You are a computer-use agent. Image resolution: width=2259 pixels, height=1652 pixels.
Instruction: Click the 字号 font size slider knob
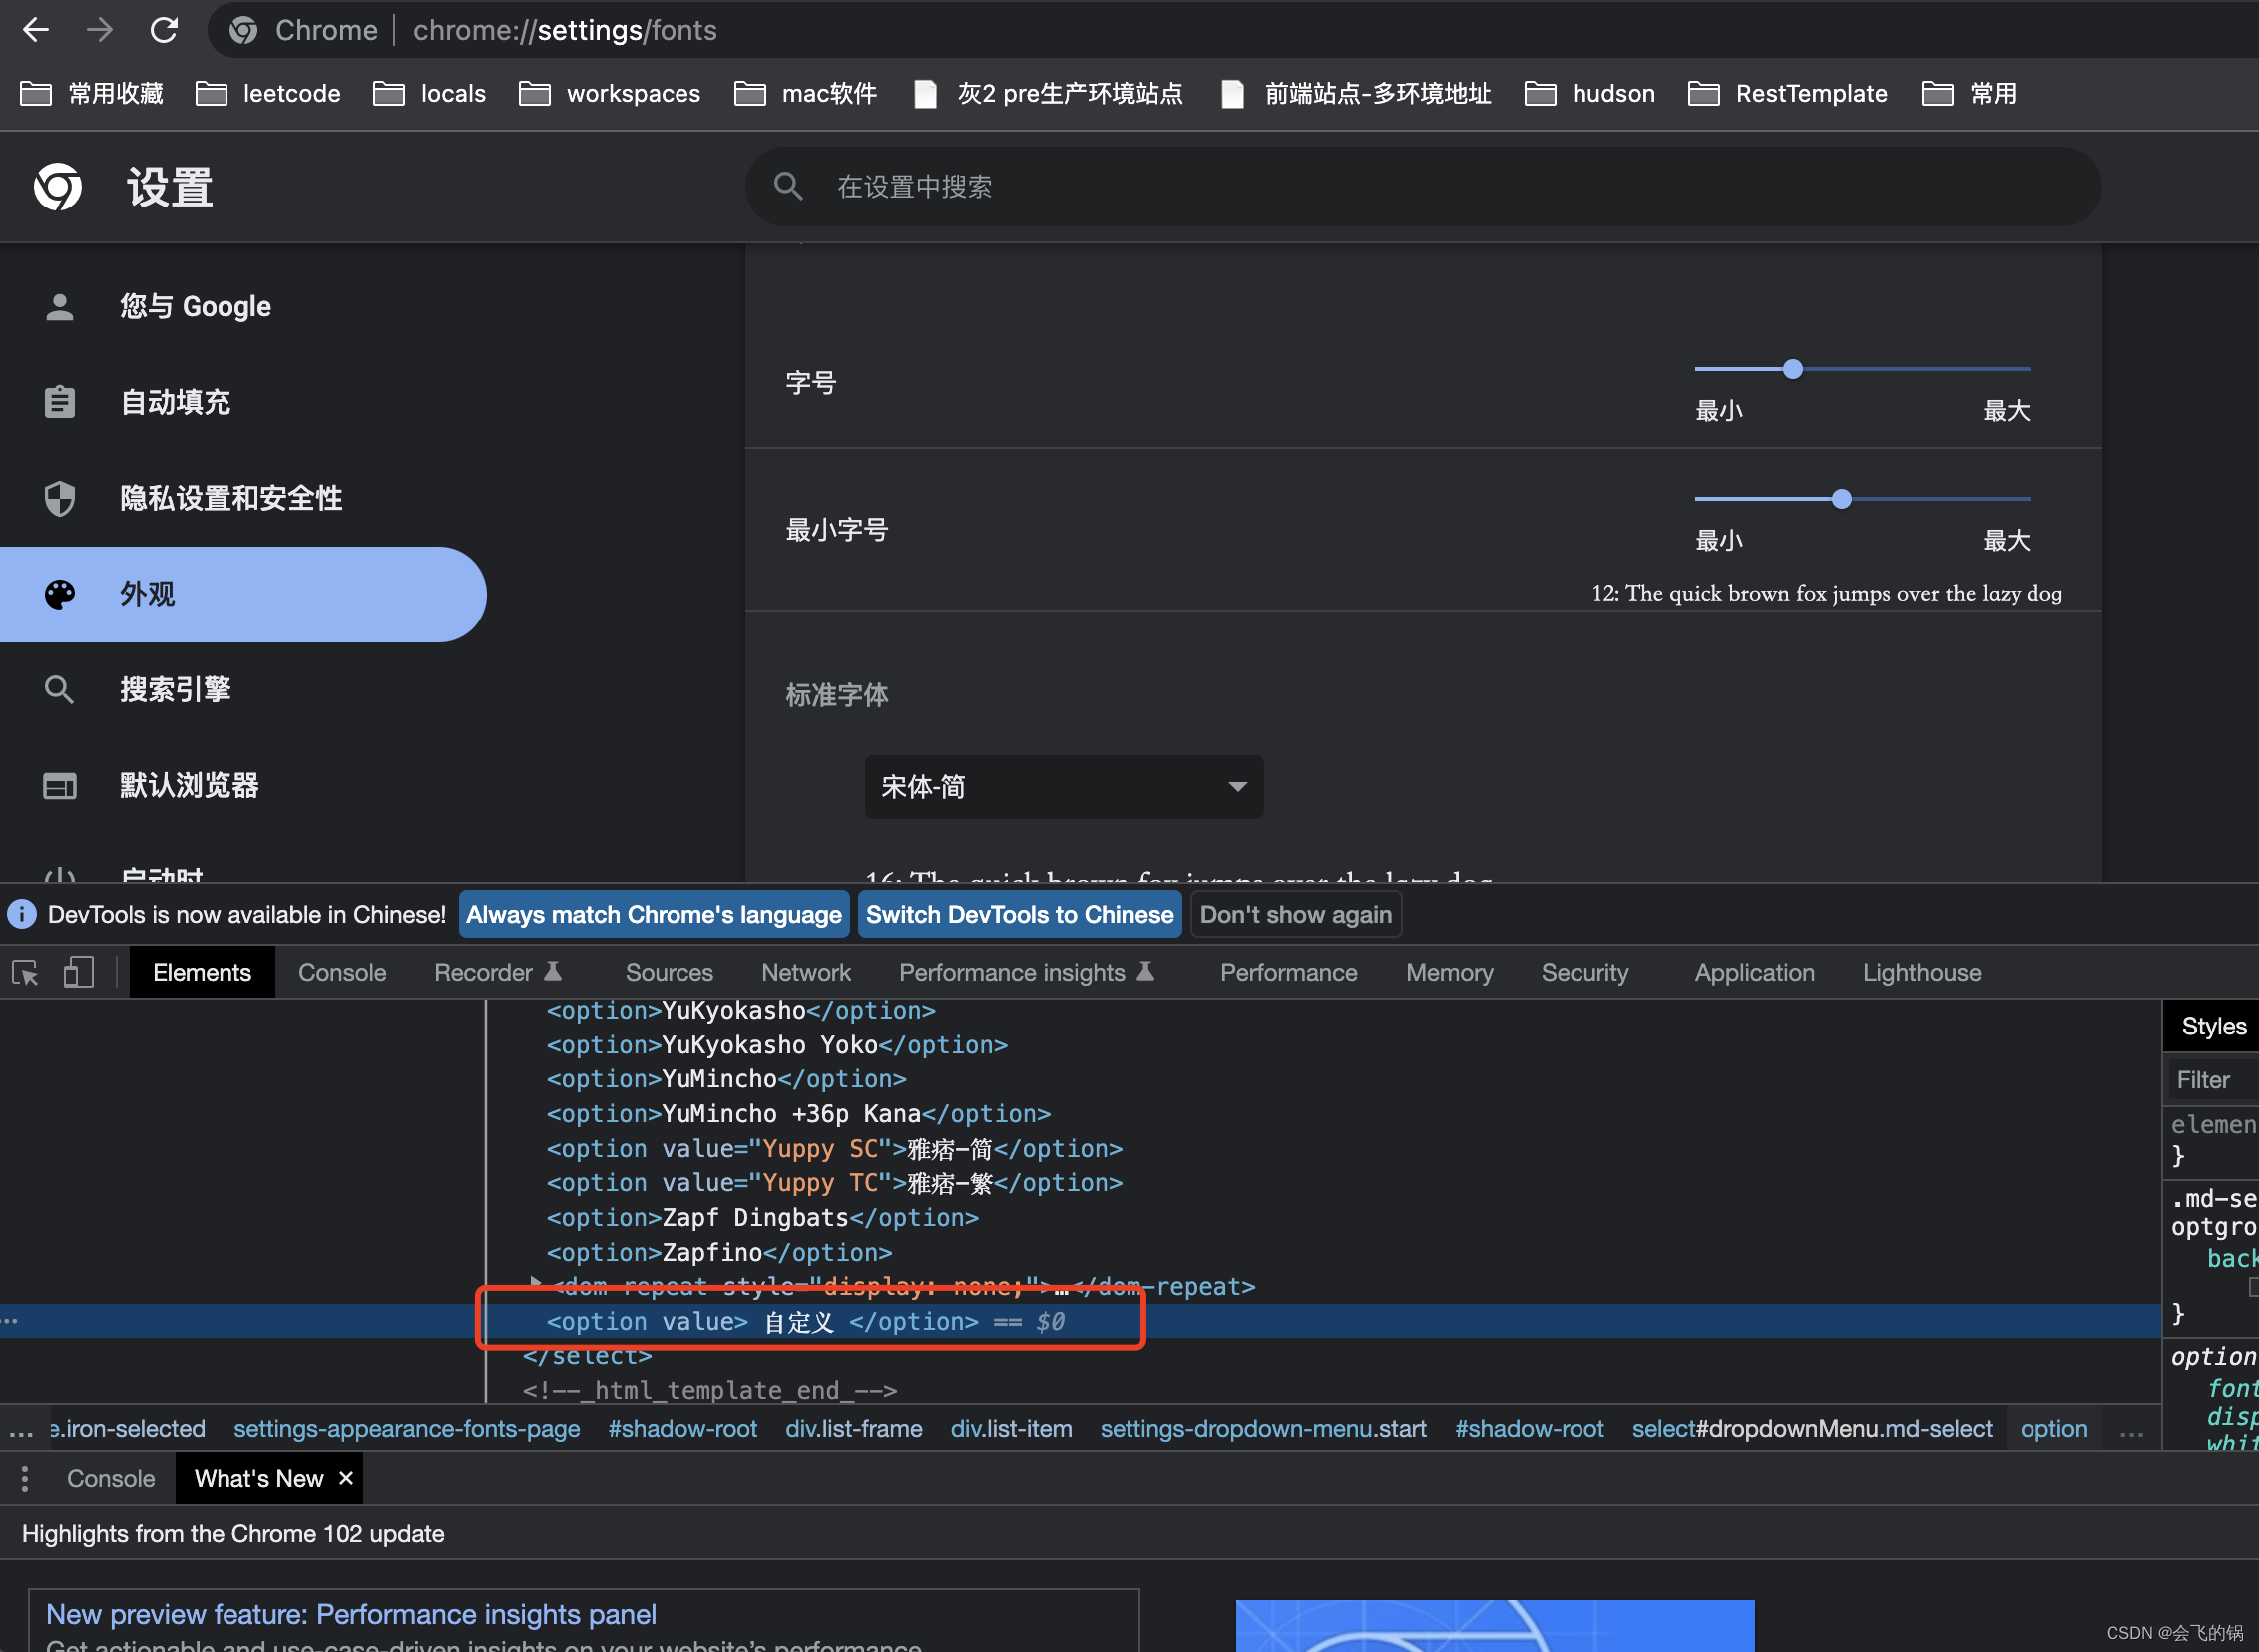[1792, 369]
